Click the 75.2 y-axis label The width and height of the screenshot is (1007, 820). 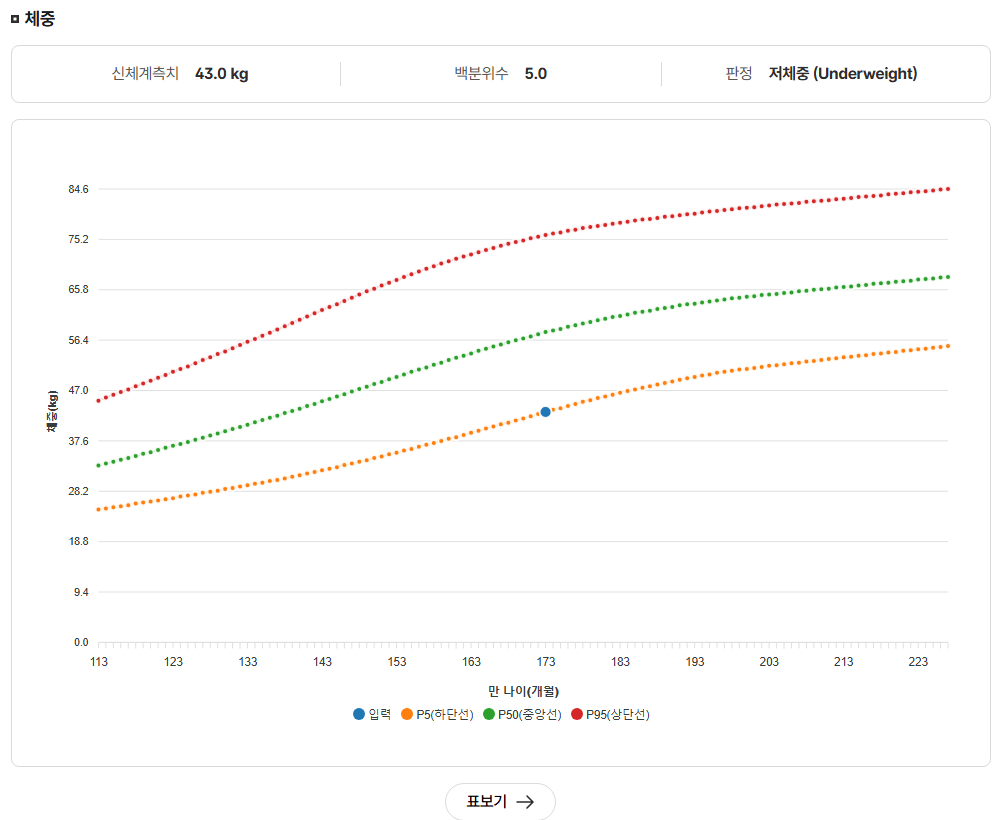(x=78, y=240)
